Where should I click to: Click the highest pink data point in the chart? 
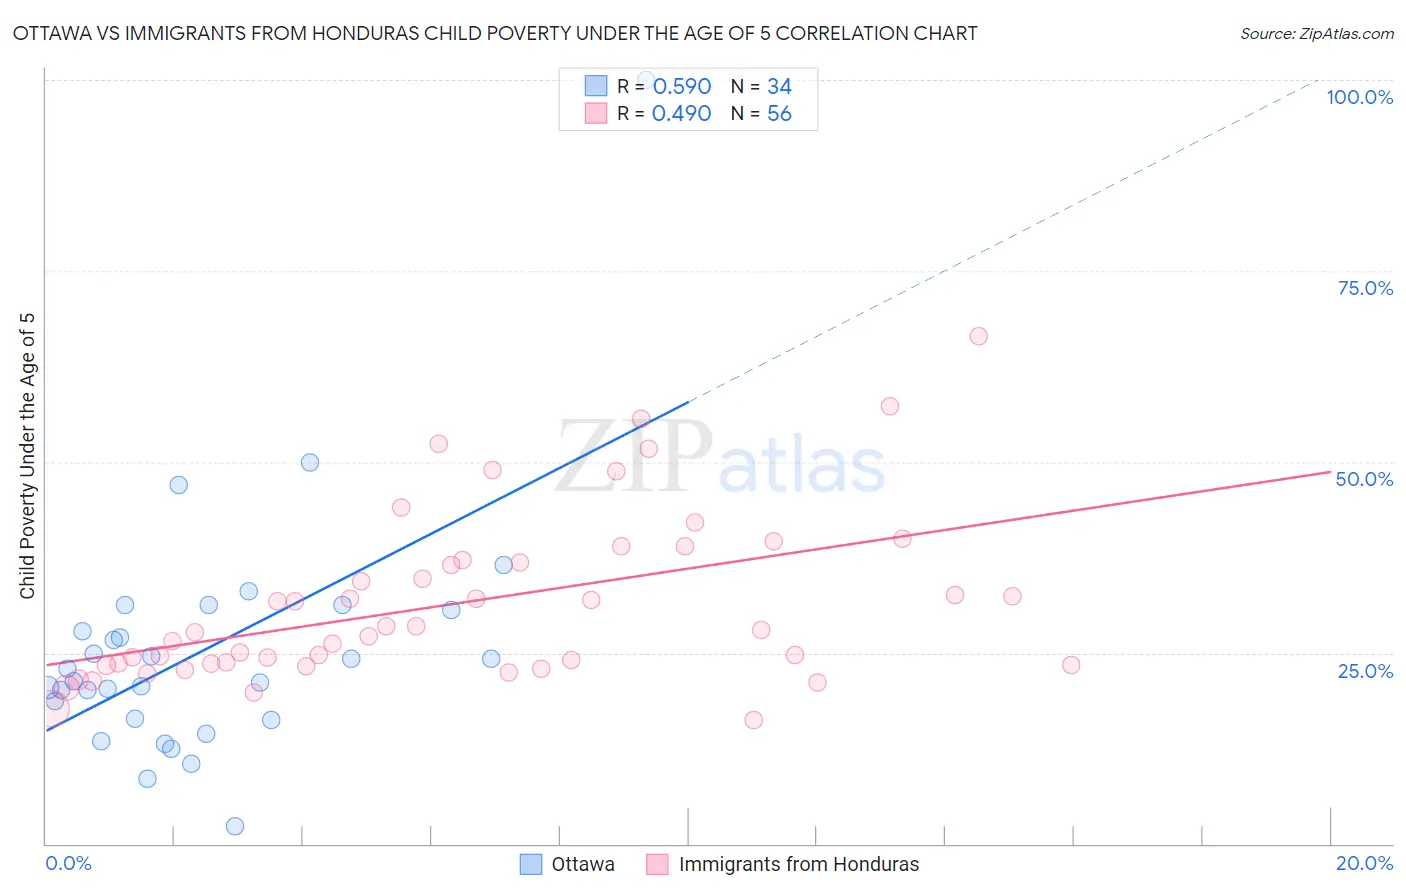point(978,336)
